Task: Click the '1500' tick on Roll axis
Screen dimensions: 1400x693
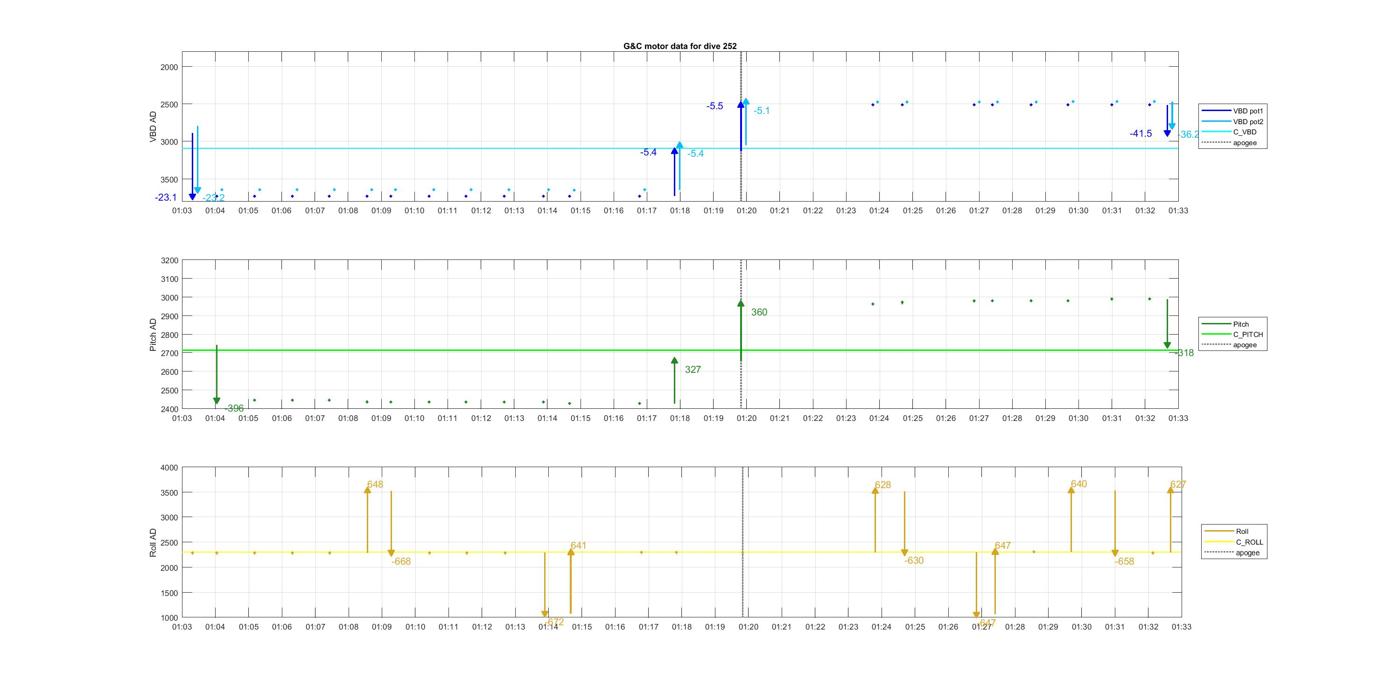Action: point(169,593)
